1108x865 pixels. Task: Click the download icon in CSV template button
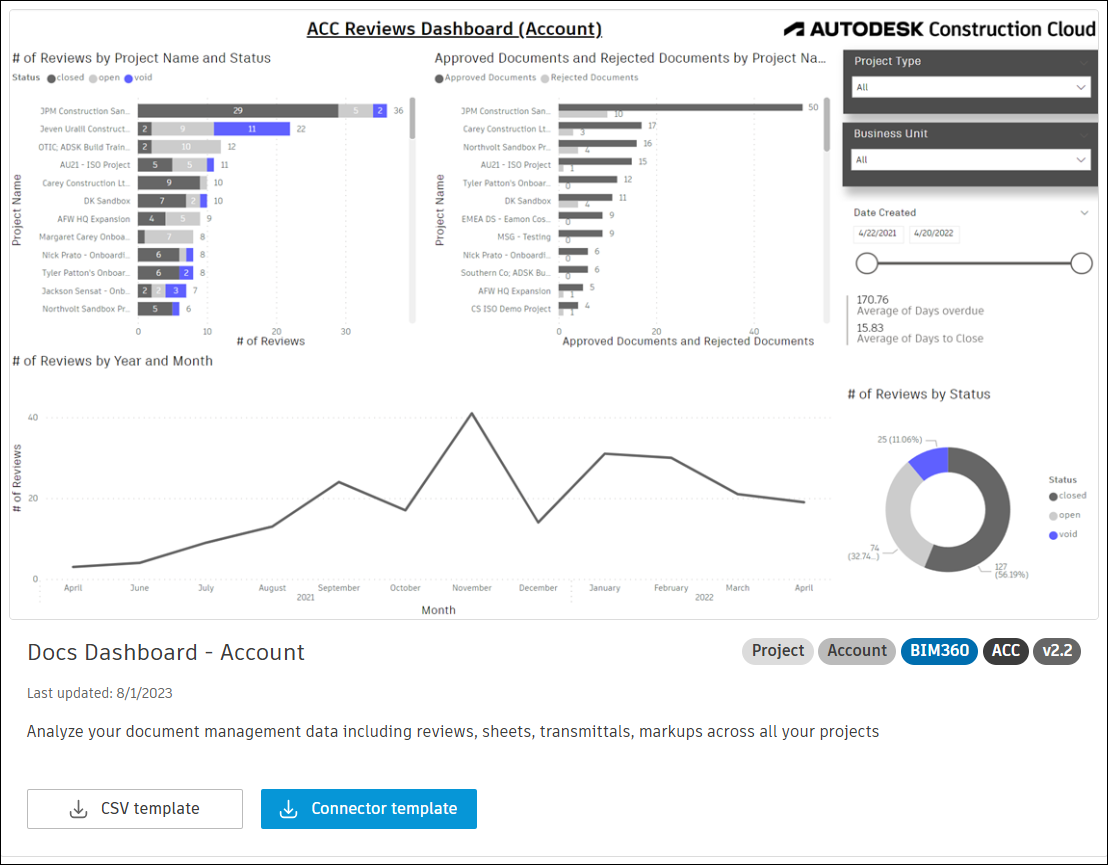pos(78,809)
